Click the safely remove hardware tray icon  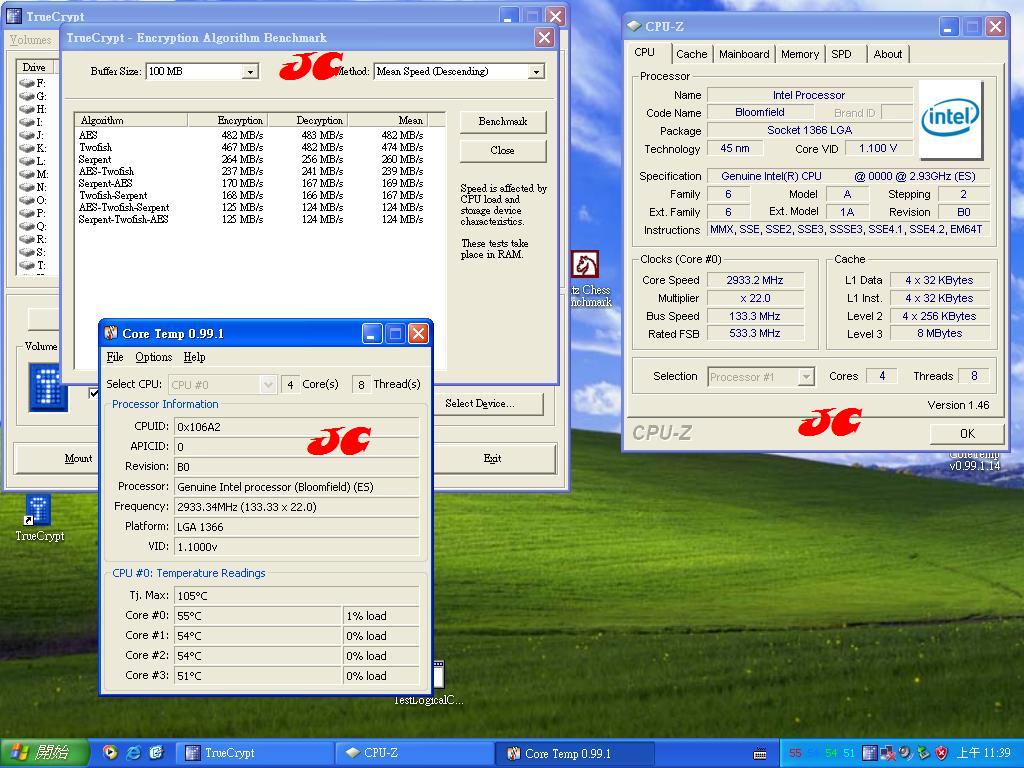[x=923, y=753]
